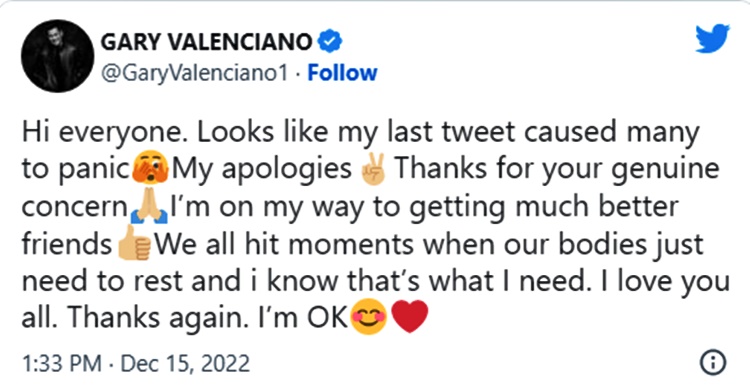
Task: Open Gary Valenciano's profile picture
Action: click(x=57, y=56)
